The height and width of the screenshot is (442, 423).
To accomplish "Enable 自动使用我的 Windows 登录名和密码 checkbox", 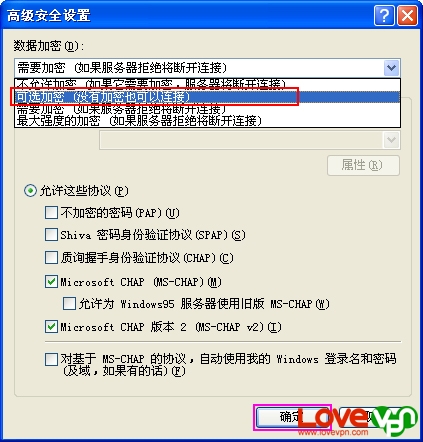I will [51, 359].
